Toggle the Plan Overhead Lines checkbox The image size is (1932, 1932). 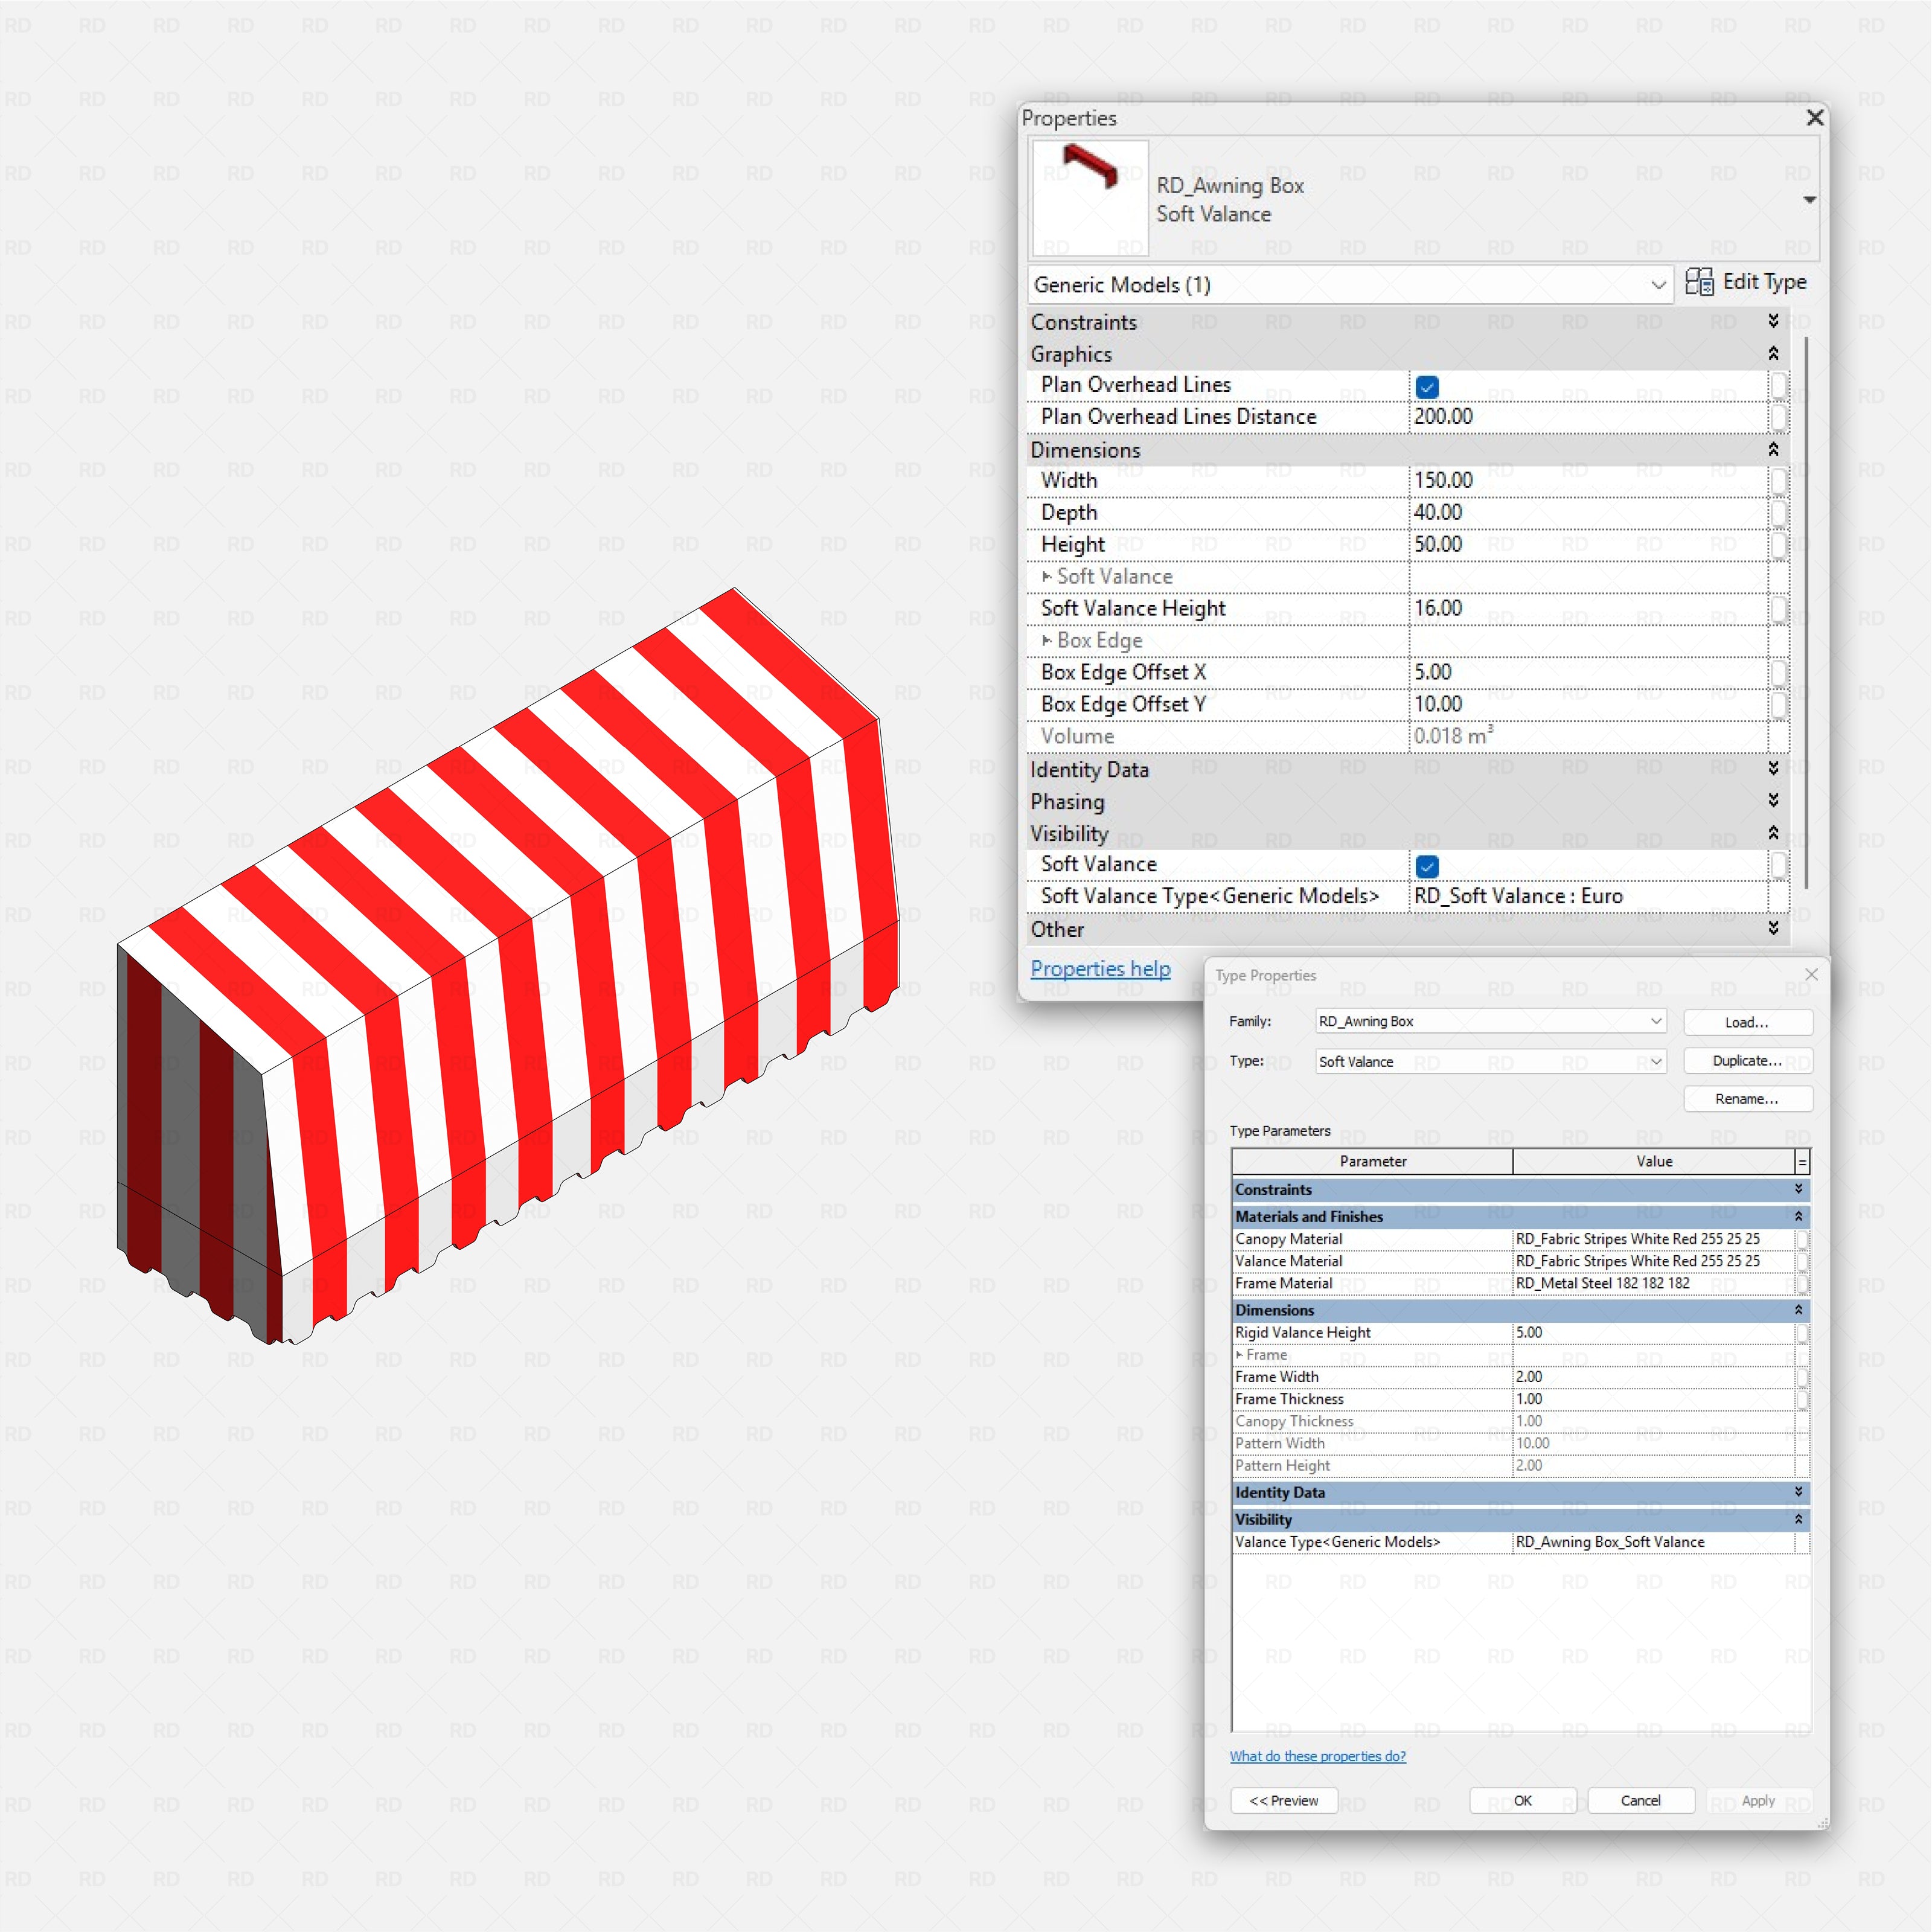(x=1427, y=386)
